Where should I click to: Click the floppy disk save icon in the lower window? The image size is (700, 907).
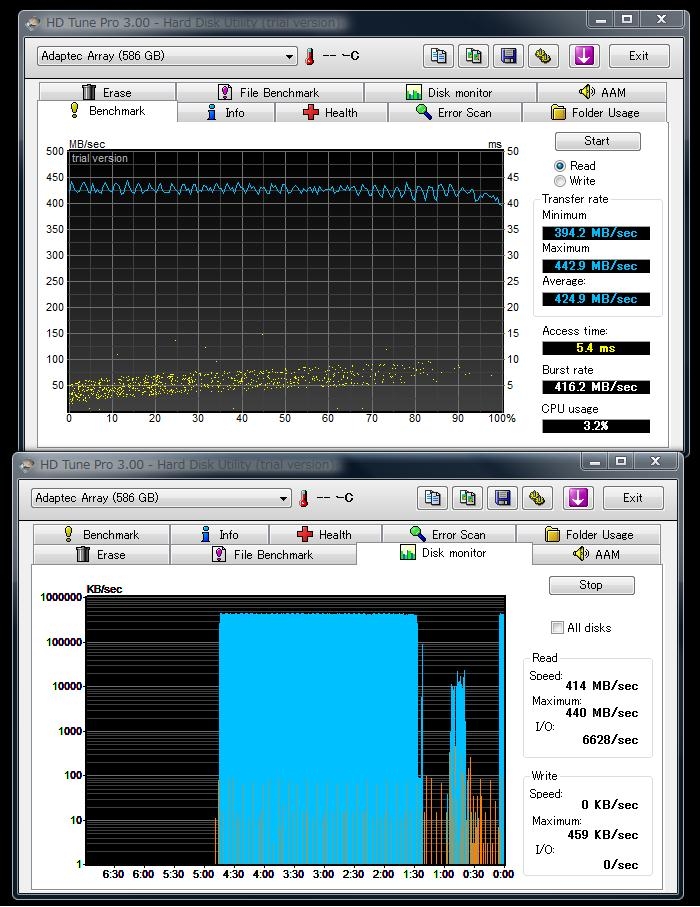503,497
